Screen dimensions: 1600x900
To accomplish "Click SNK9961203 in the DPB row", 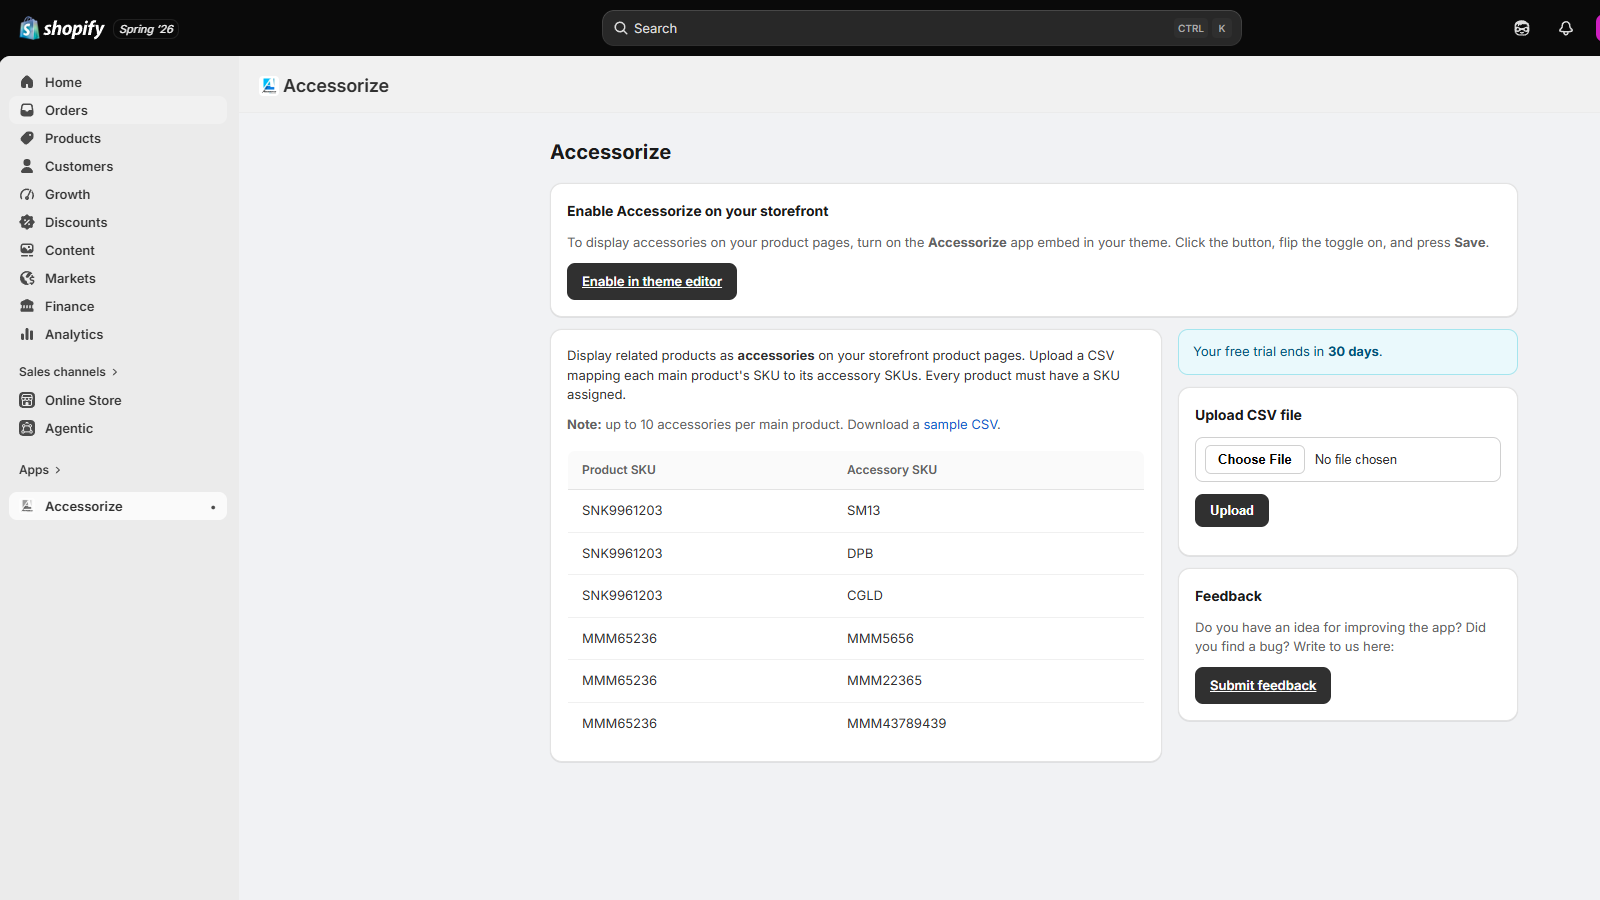I will [622, 553].
